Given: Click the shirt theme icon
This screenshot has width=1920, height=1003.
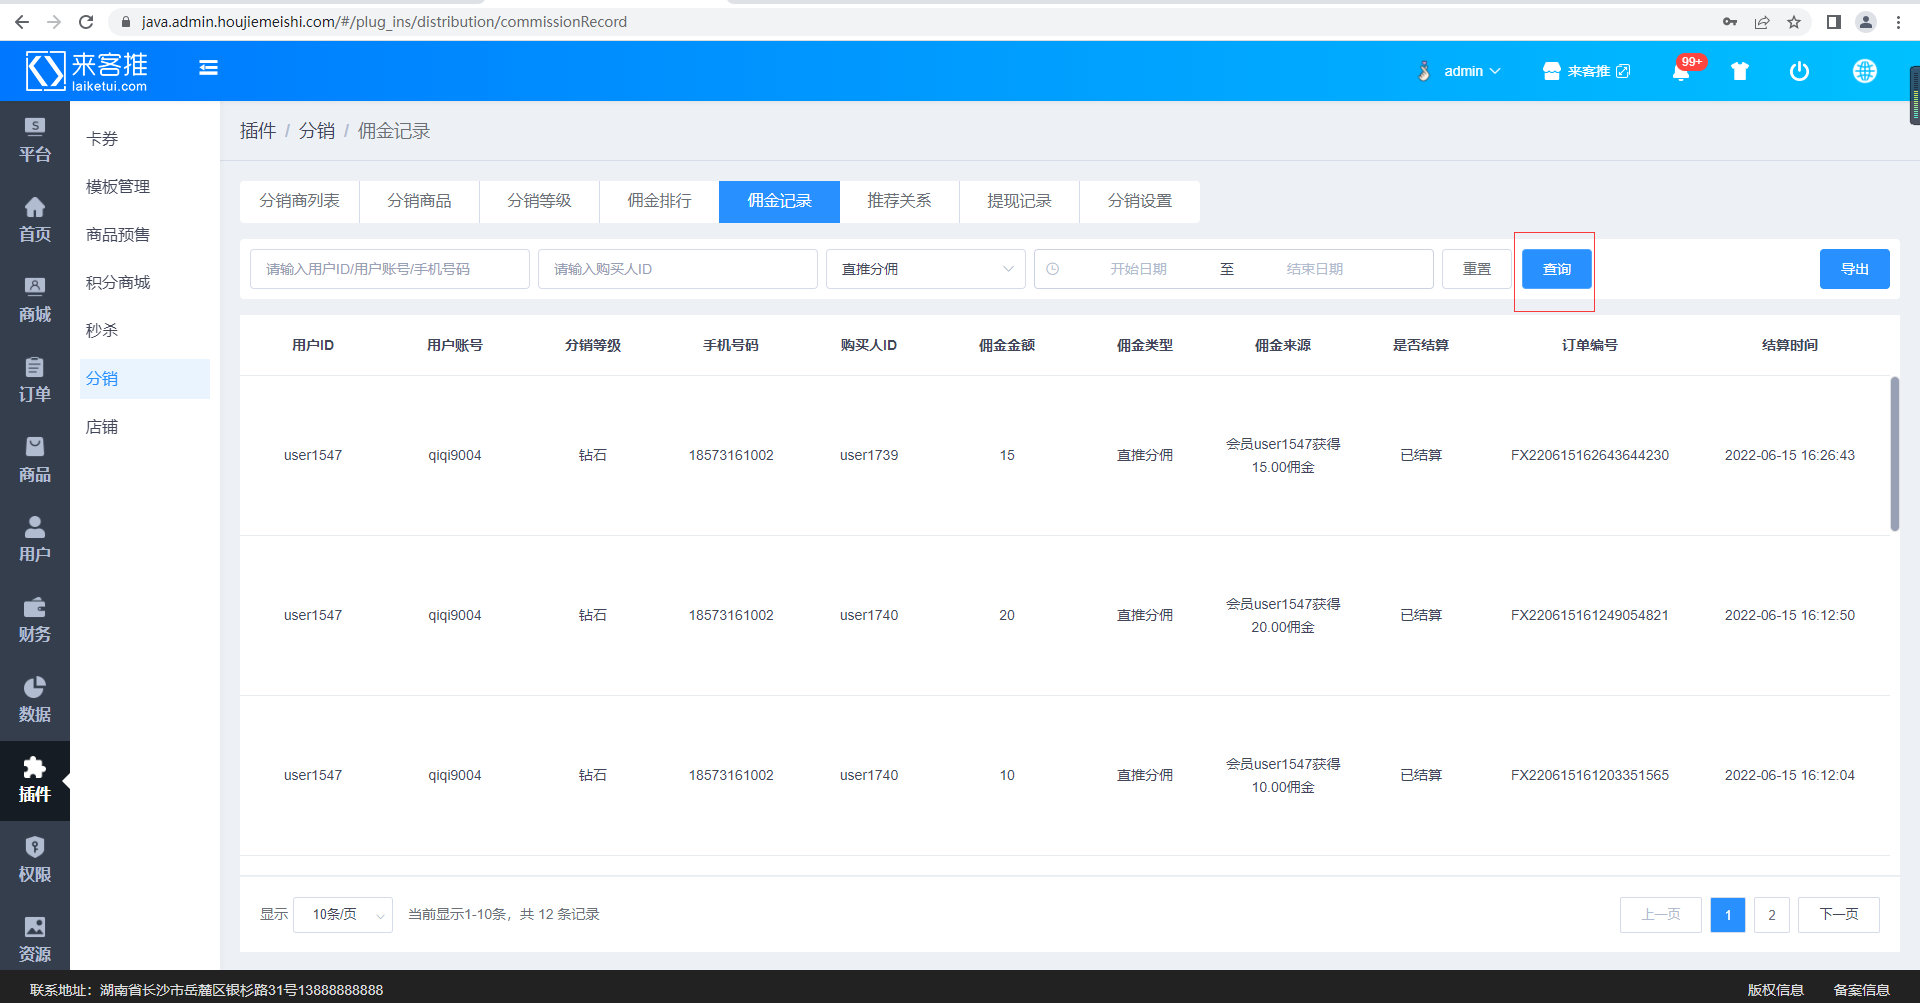Looking at the screenshot, I should [1740, 71].
